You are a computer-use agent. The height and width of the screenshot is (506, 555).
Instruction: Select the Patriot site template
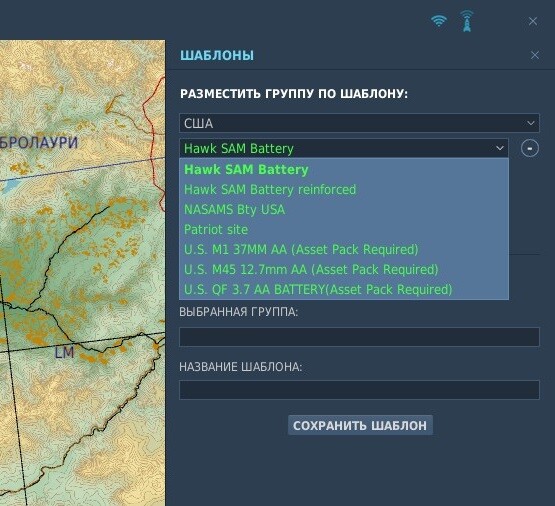click(344, 230)
